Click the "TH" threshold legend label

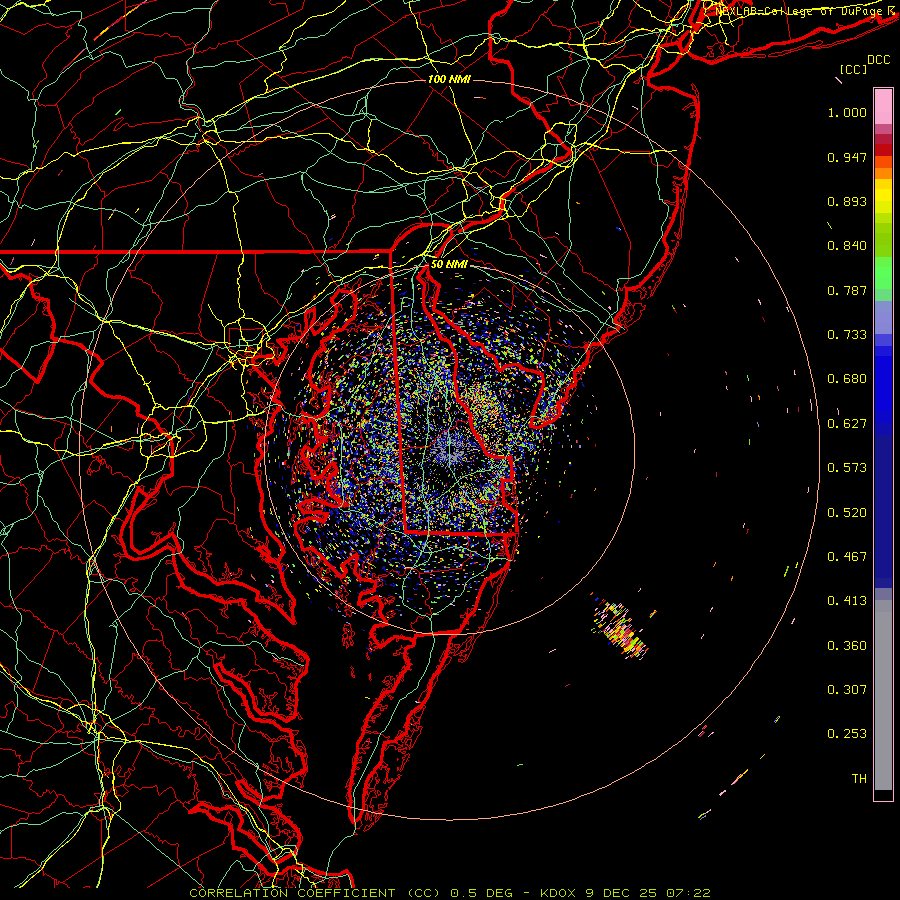859,779
